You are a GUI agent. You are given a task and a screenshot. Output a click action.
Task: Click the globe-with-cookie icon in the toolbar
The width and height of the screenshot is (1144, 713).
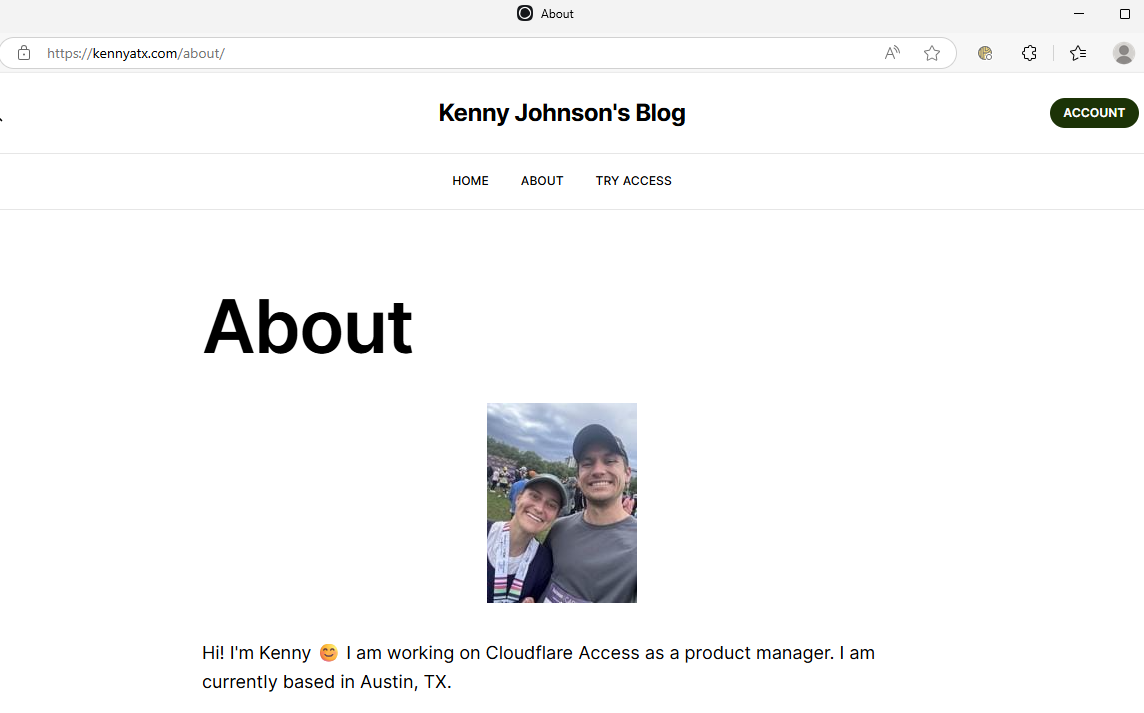985,53
